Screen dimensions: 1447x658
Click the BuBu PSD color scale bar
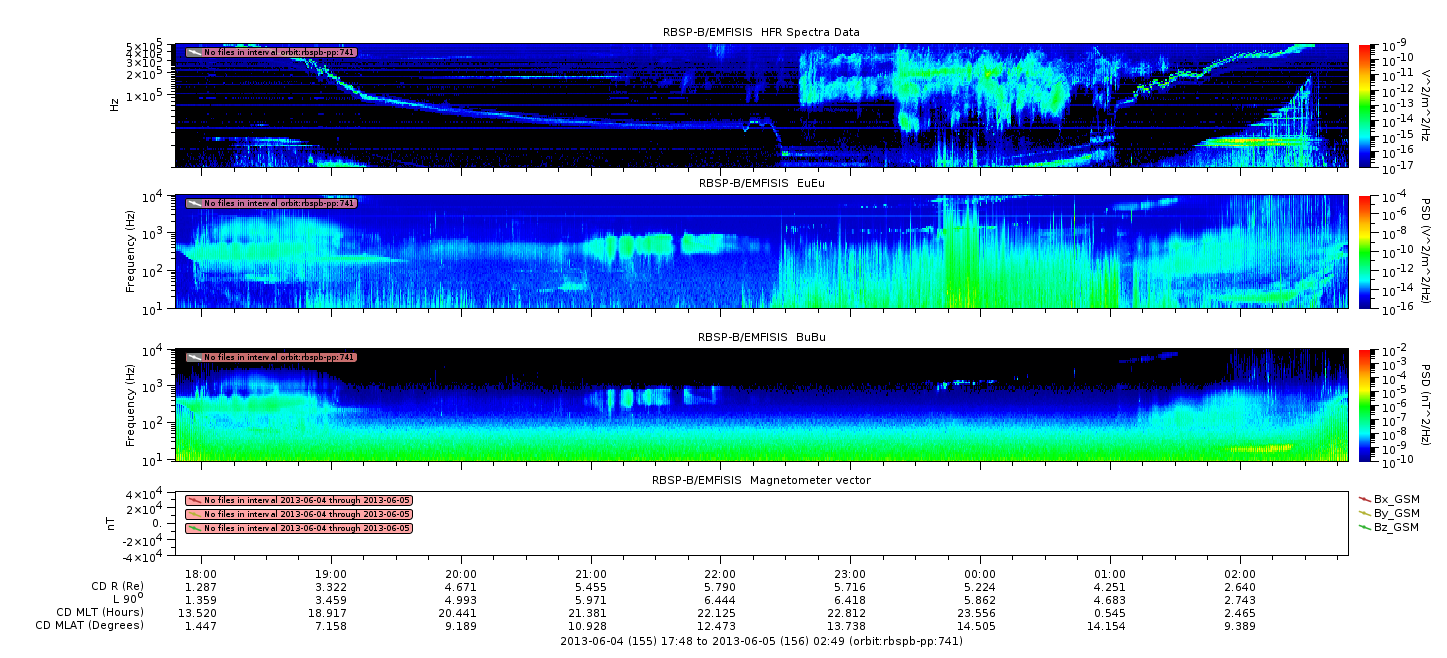pyautogui.click(x=1364, y=405)
